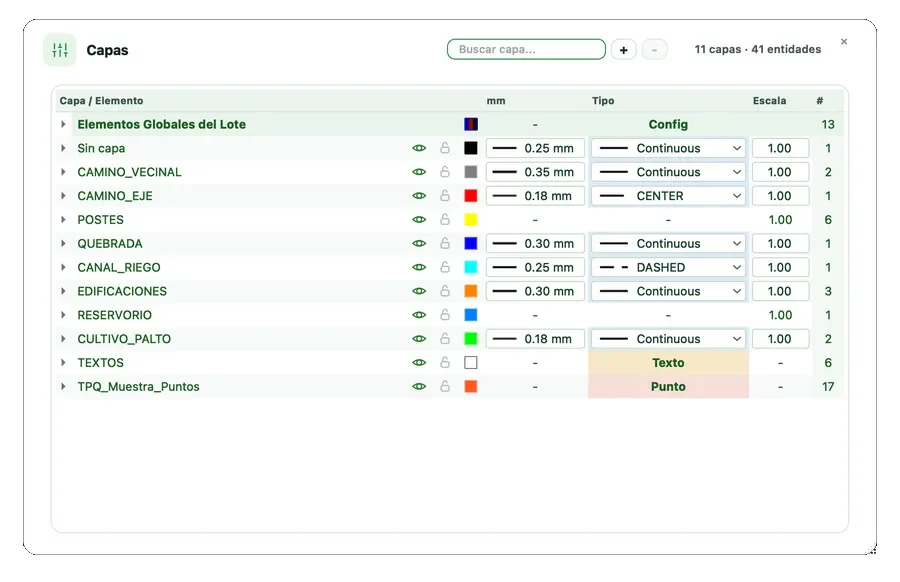Toggle lock on CAMINO_EJE layer
This screenshot has width=900, height=582.
pyautogui.click(x=445, y=196)
